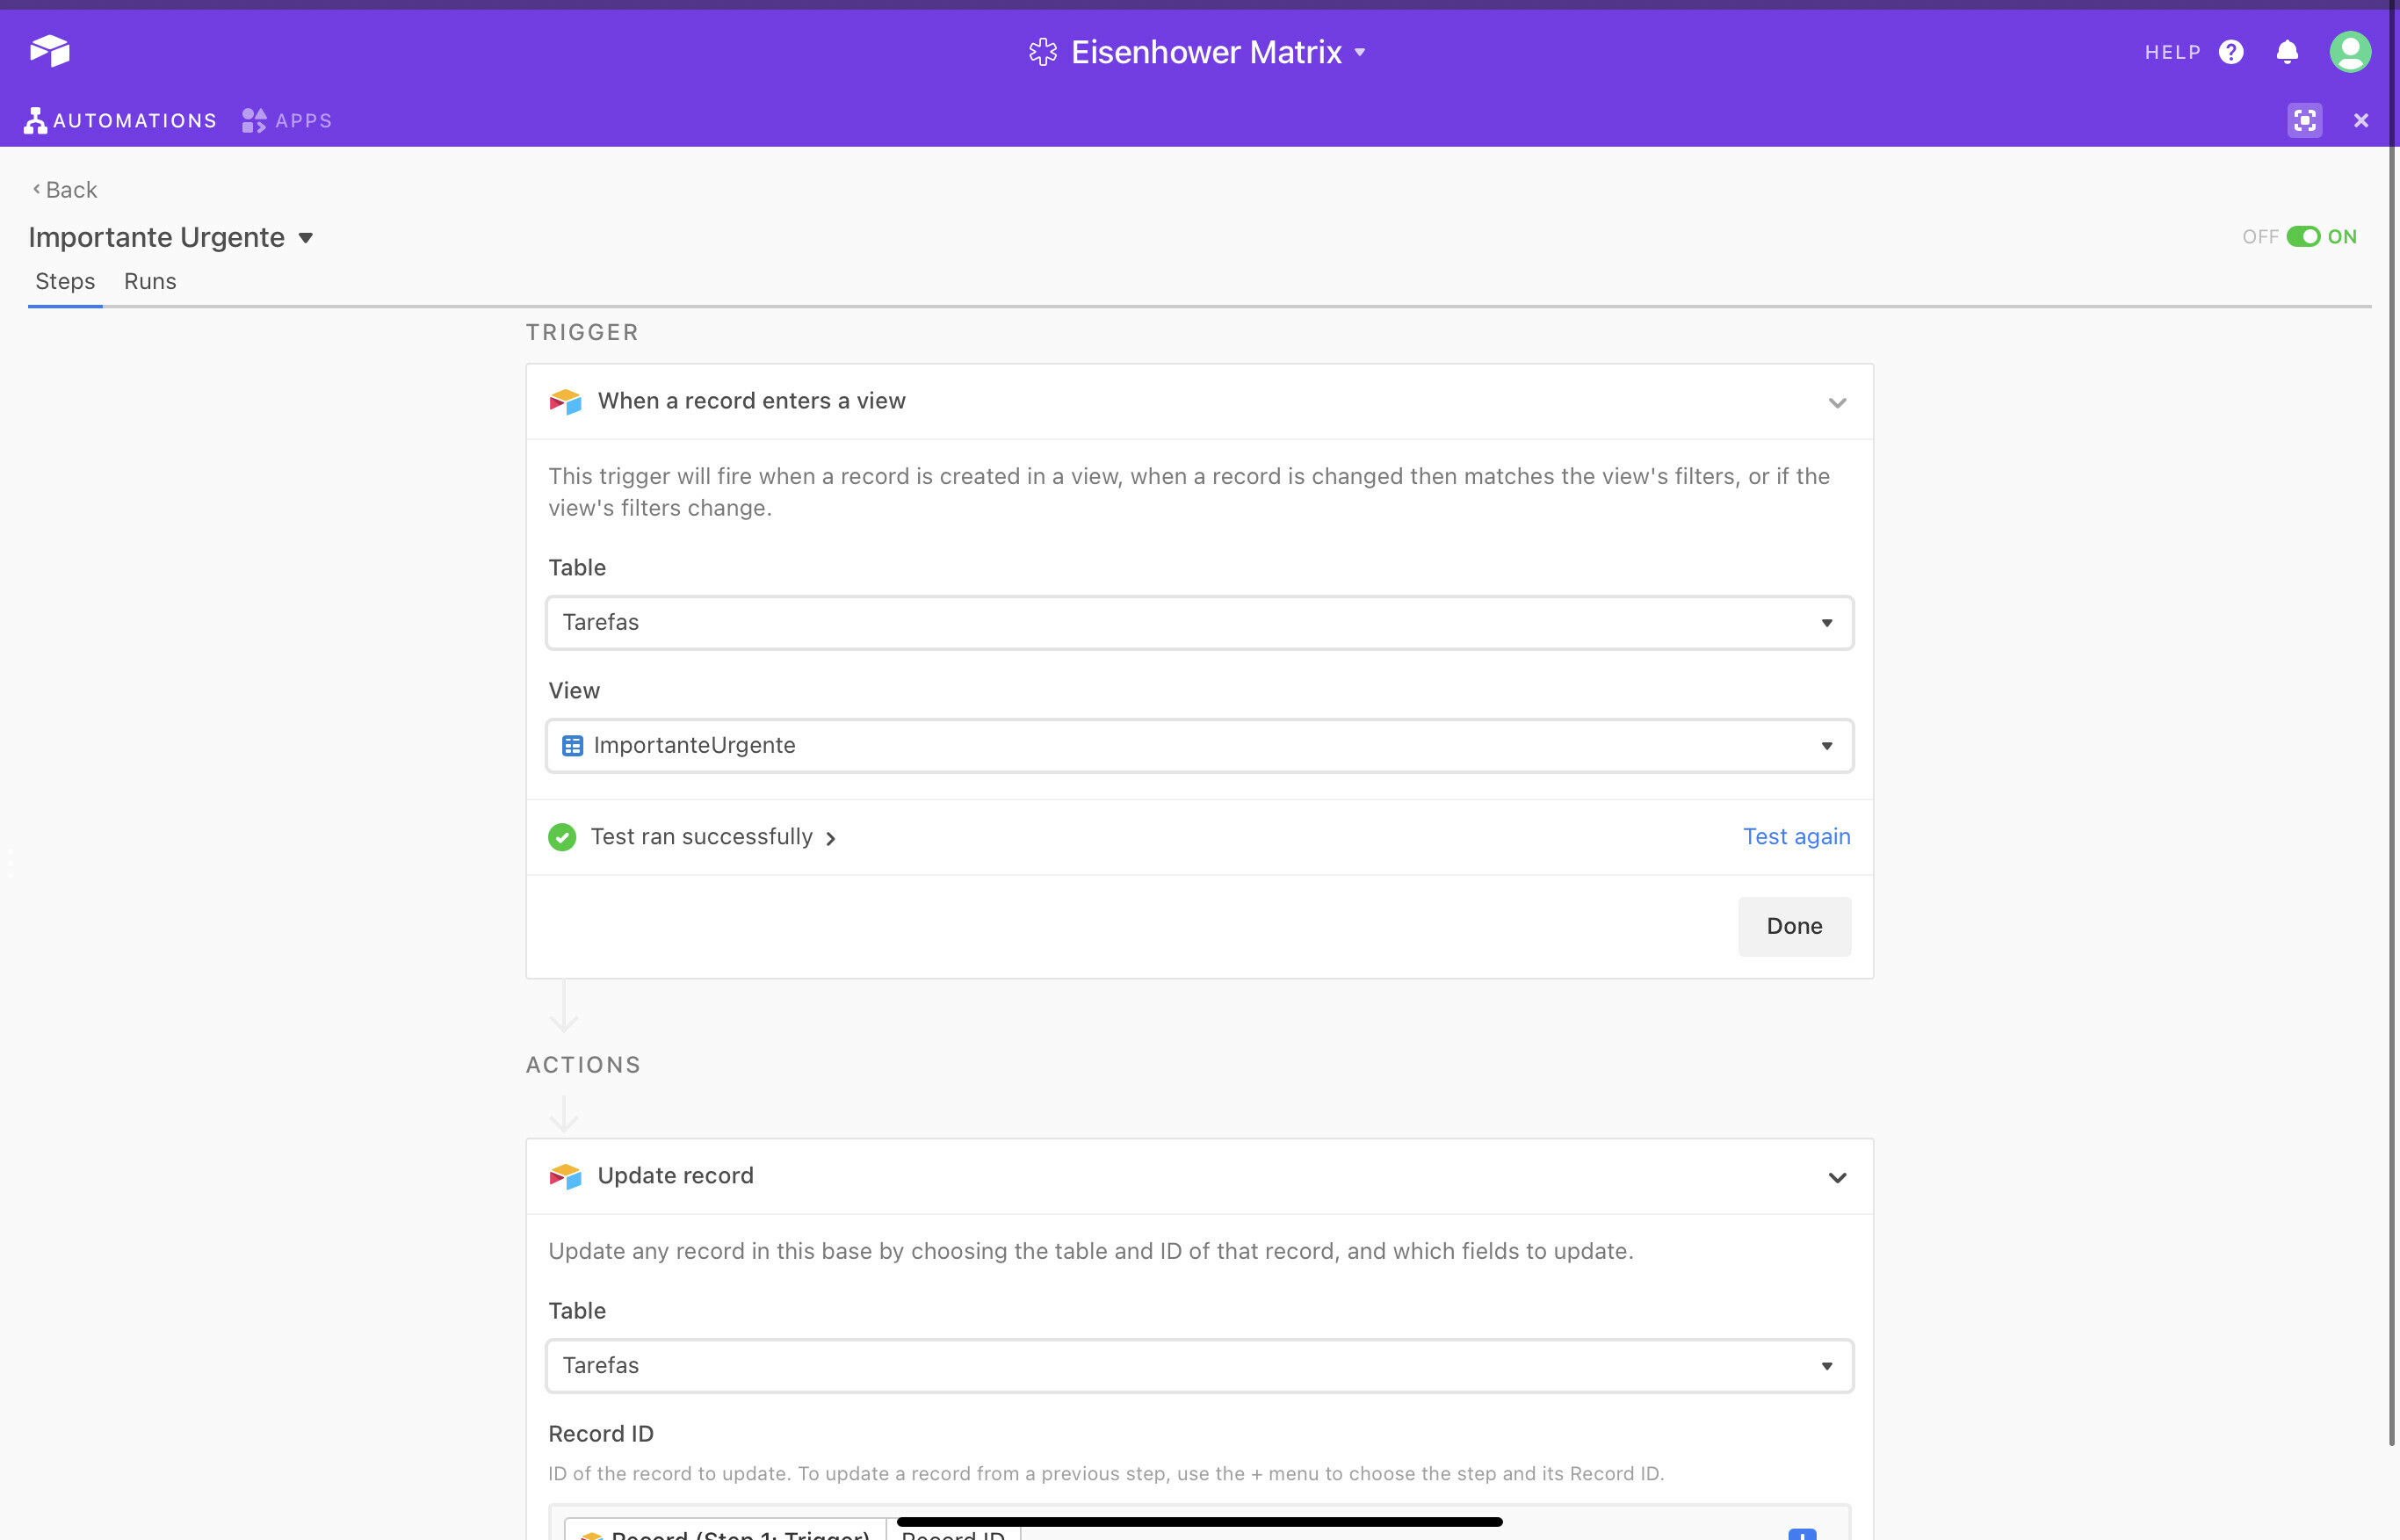
Task: Click the grid view icon in View field
Action: point(572,746)
